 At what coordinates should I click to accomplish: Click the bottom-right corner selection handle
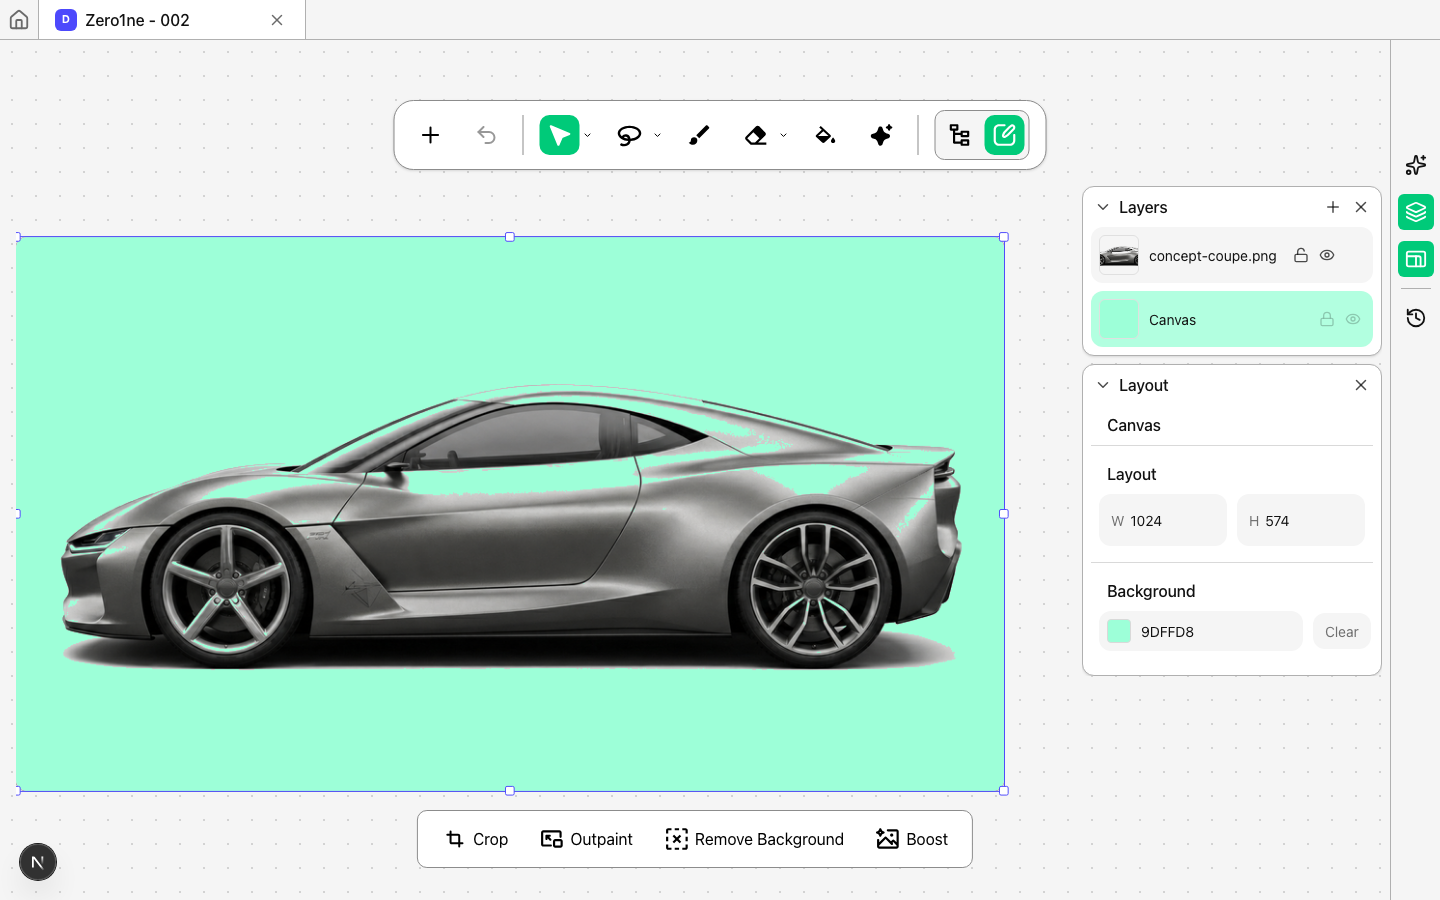coord(1004,791)
